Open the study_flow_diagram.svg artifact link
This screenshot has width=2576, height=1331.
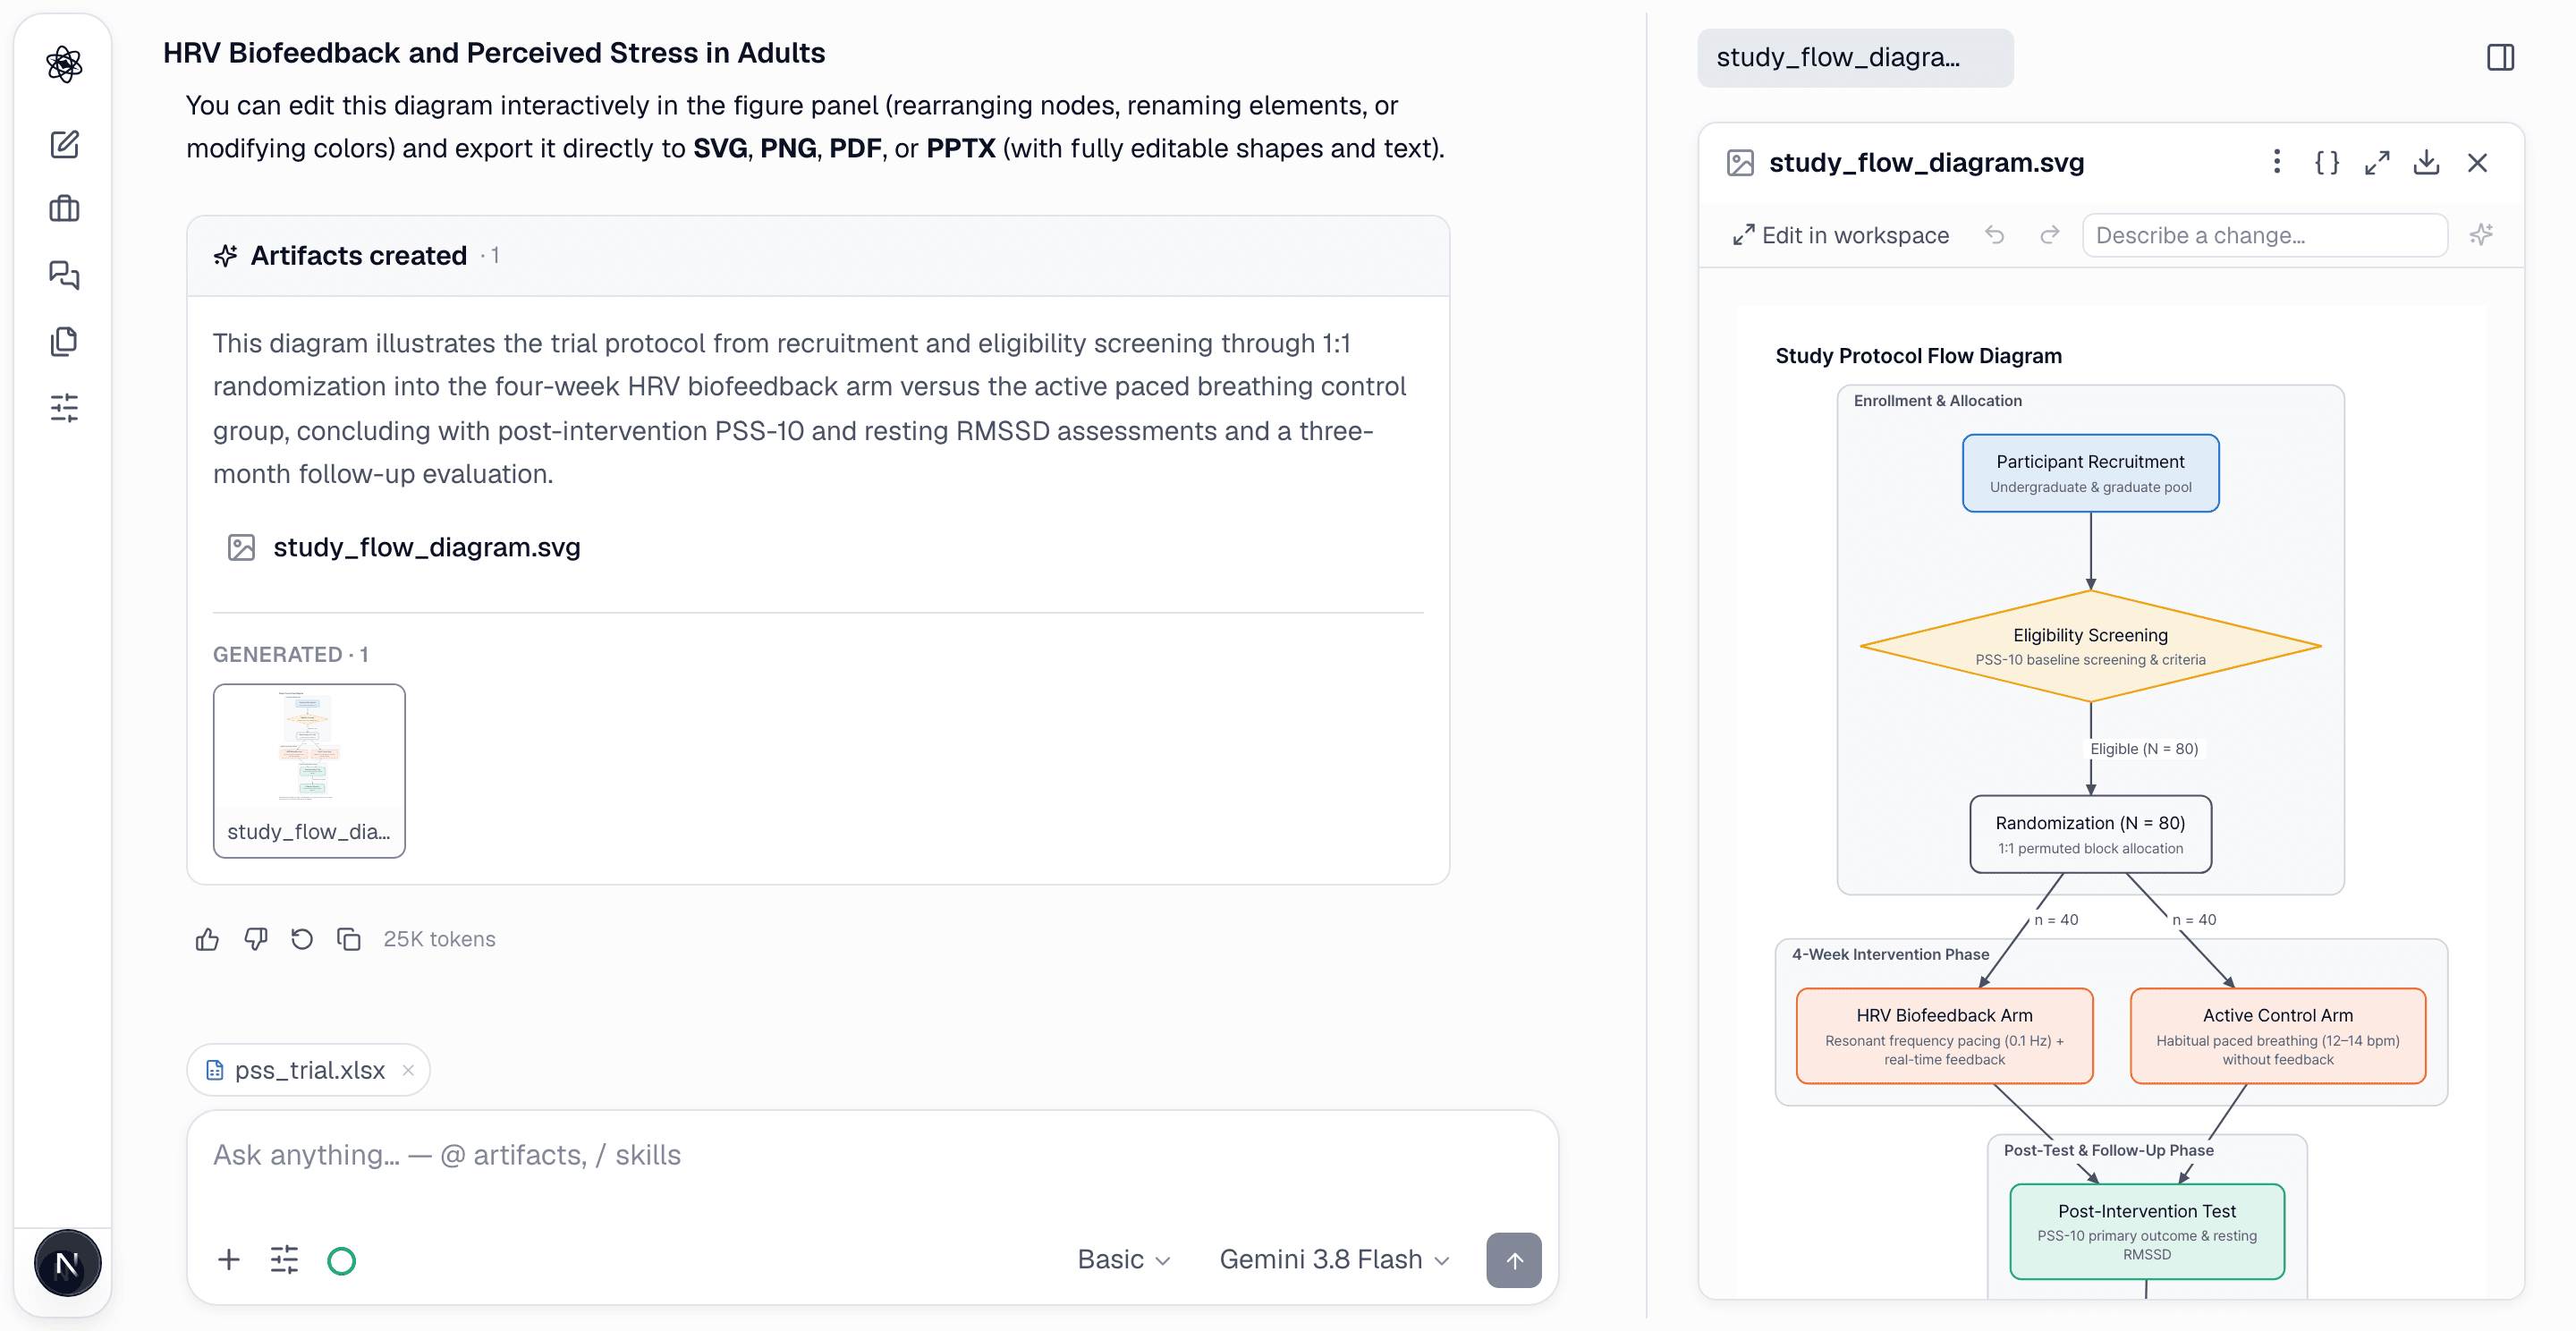[x=427, y=547]
